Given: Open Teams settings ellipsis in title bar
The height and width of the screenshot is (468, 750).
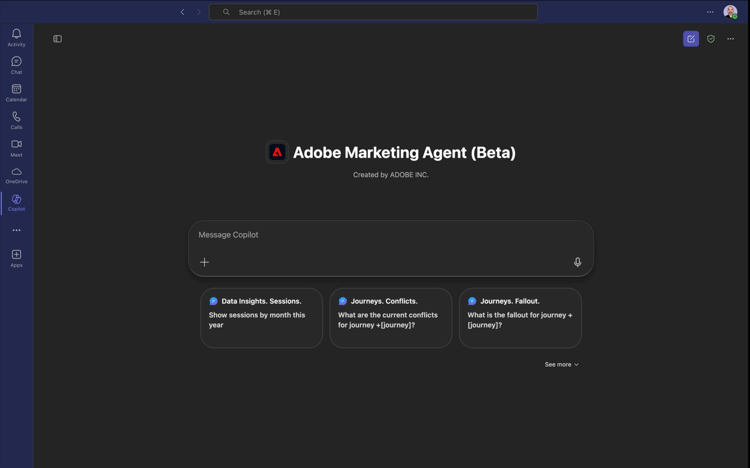Looking at the screenshot, I should pos(710,12).
